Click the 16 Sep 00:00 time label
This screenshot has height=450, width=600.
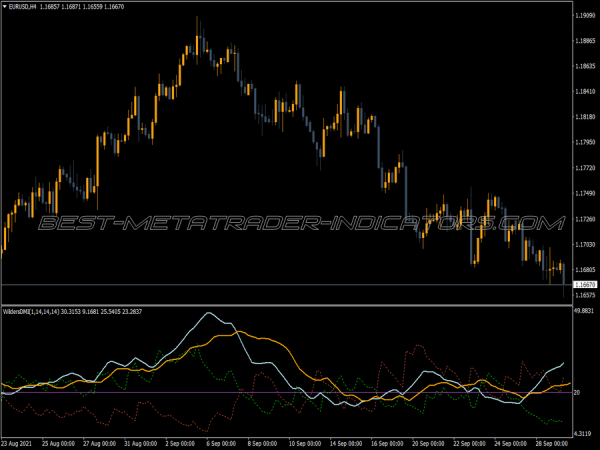pos(387,444)
